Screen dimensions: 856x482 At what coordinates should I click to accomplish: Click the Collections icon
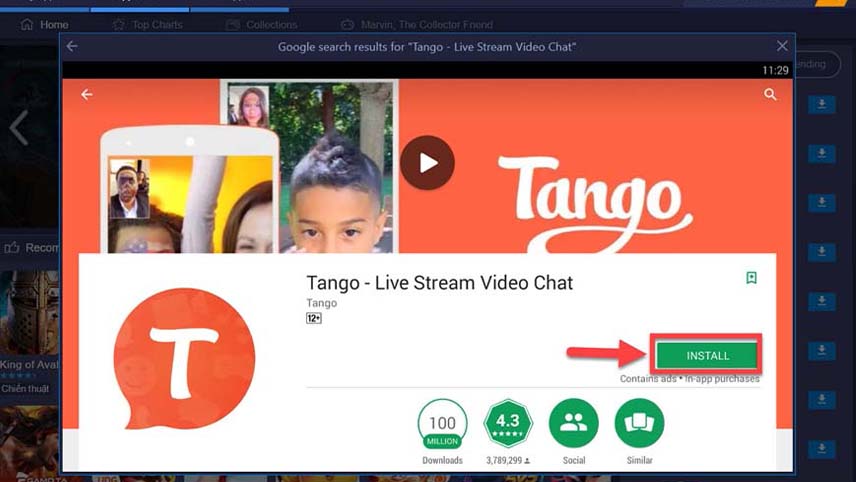(233, 25)
